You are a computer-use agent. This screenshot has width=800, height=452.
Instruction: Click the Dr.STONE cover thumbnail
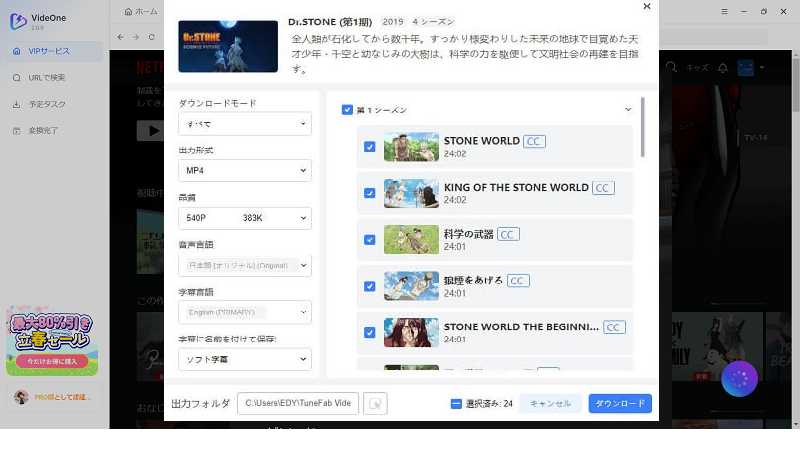228,46
